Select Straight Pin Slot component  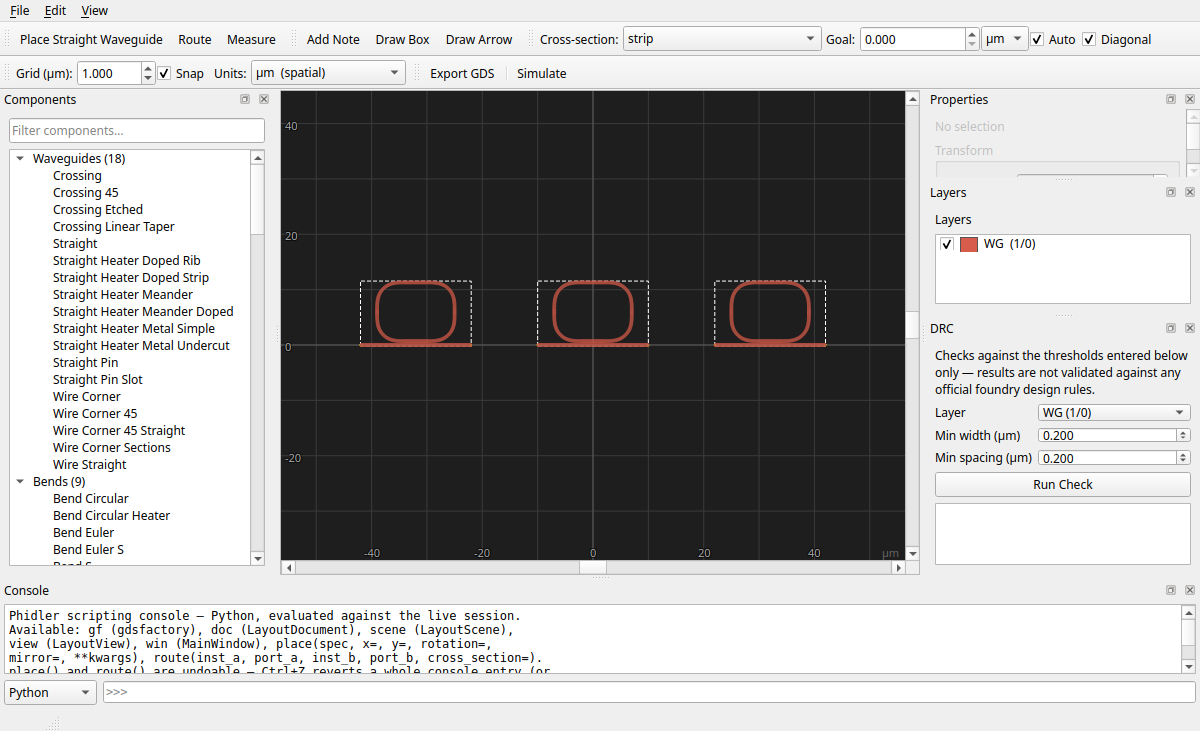[x=98, y=380]
